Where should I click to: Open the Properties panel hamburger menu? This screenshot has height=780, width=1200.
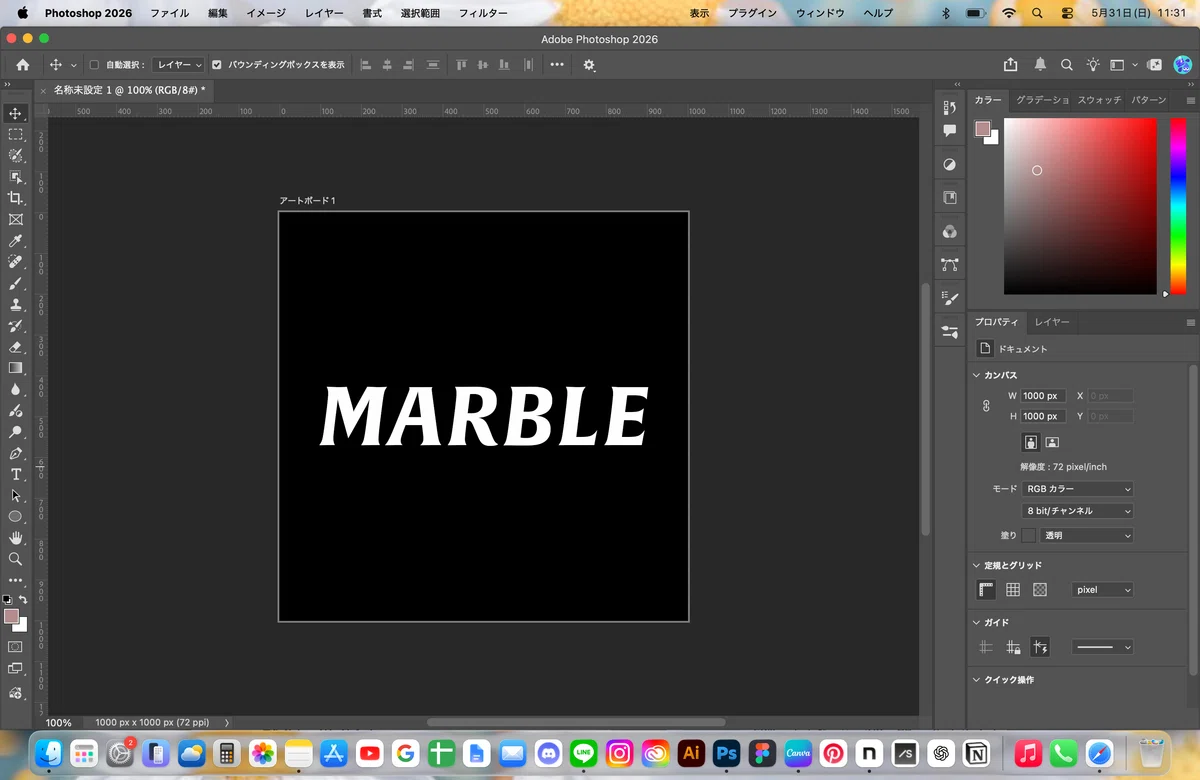point(1191,322)
